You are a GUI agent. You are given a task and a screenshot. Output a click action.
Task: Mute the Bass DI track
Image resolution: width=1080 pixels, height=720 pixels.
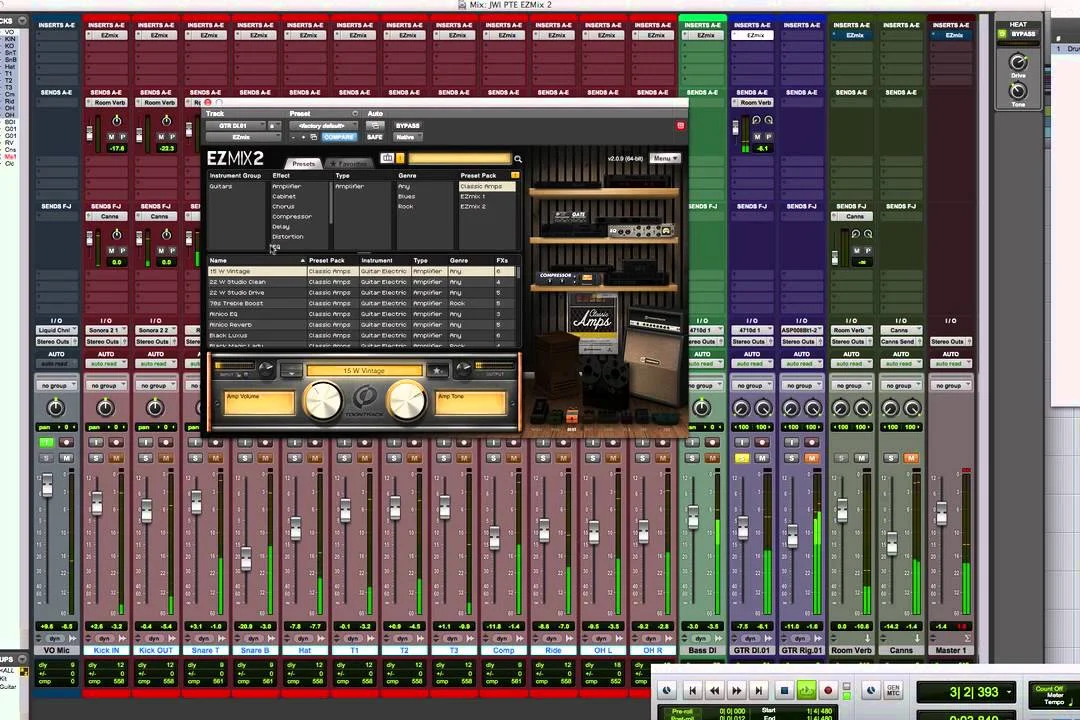(712, 458)
